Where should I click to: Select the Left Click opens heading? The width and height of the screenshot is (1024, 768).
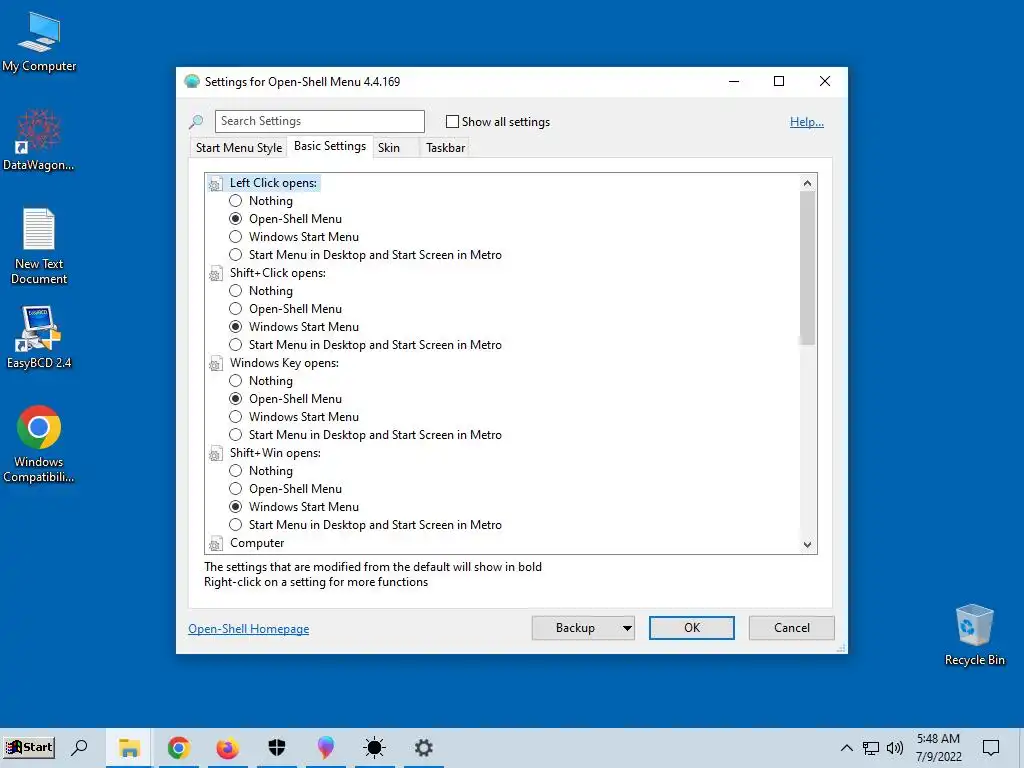pyautogui.click(x=273, y=183)
